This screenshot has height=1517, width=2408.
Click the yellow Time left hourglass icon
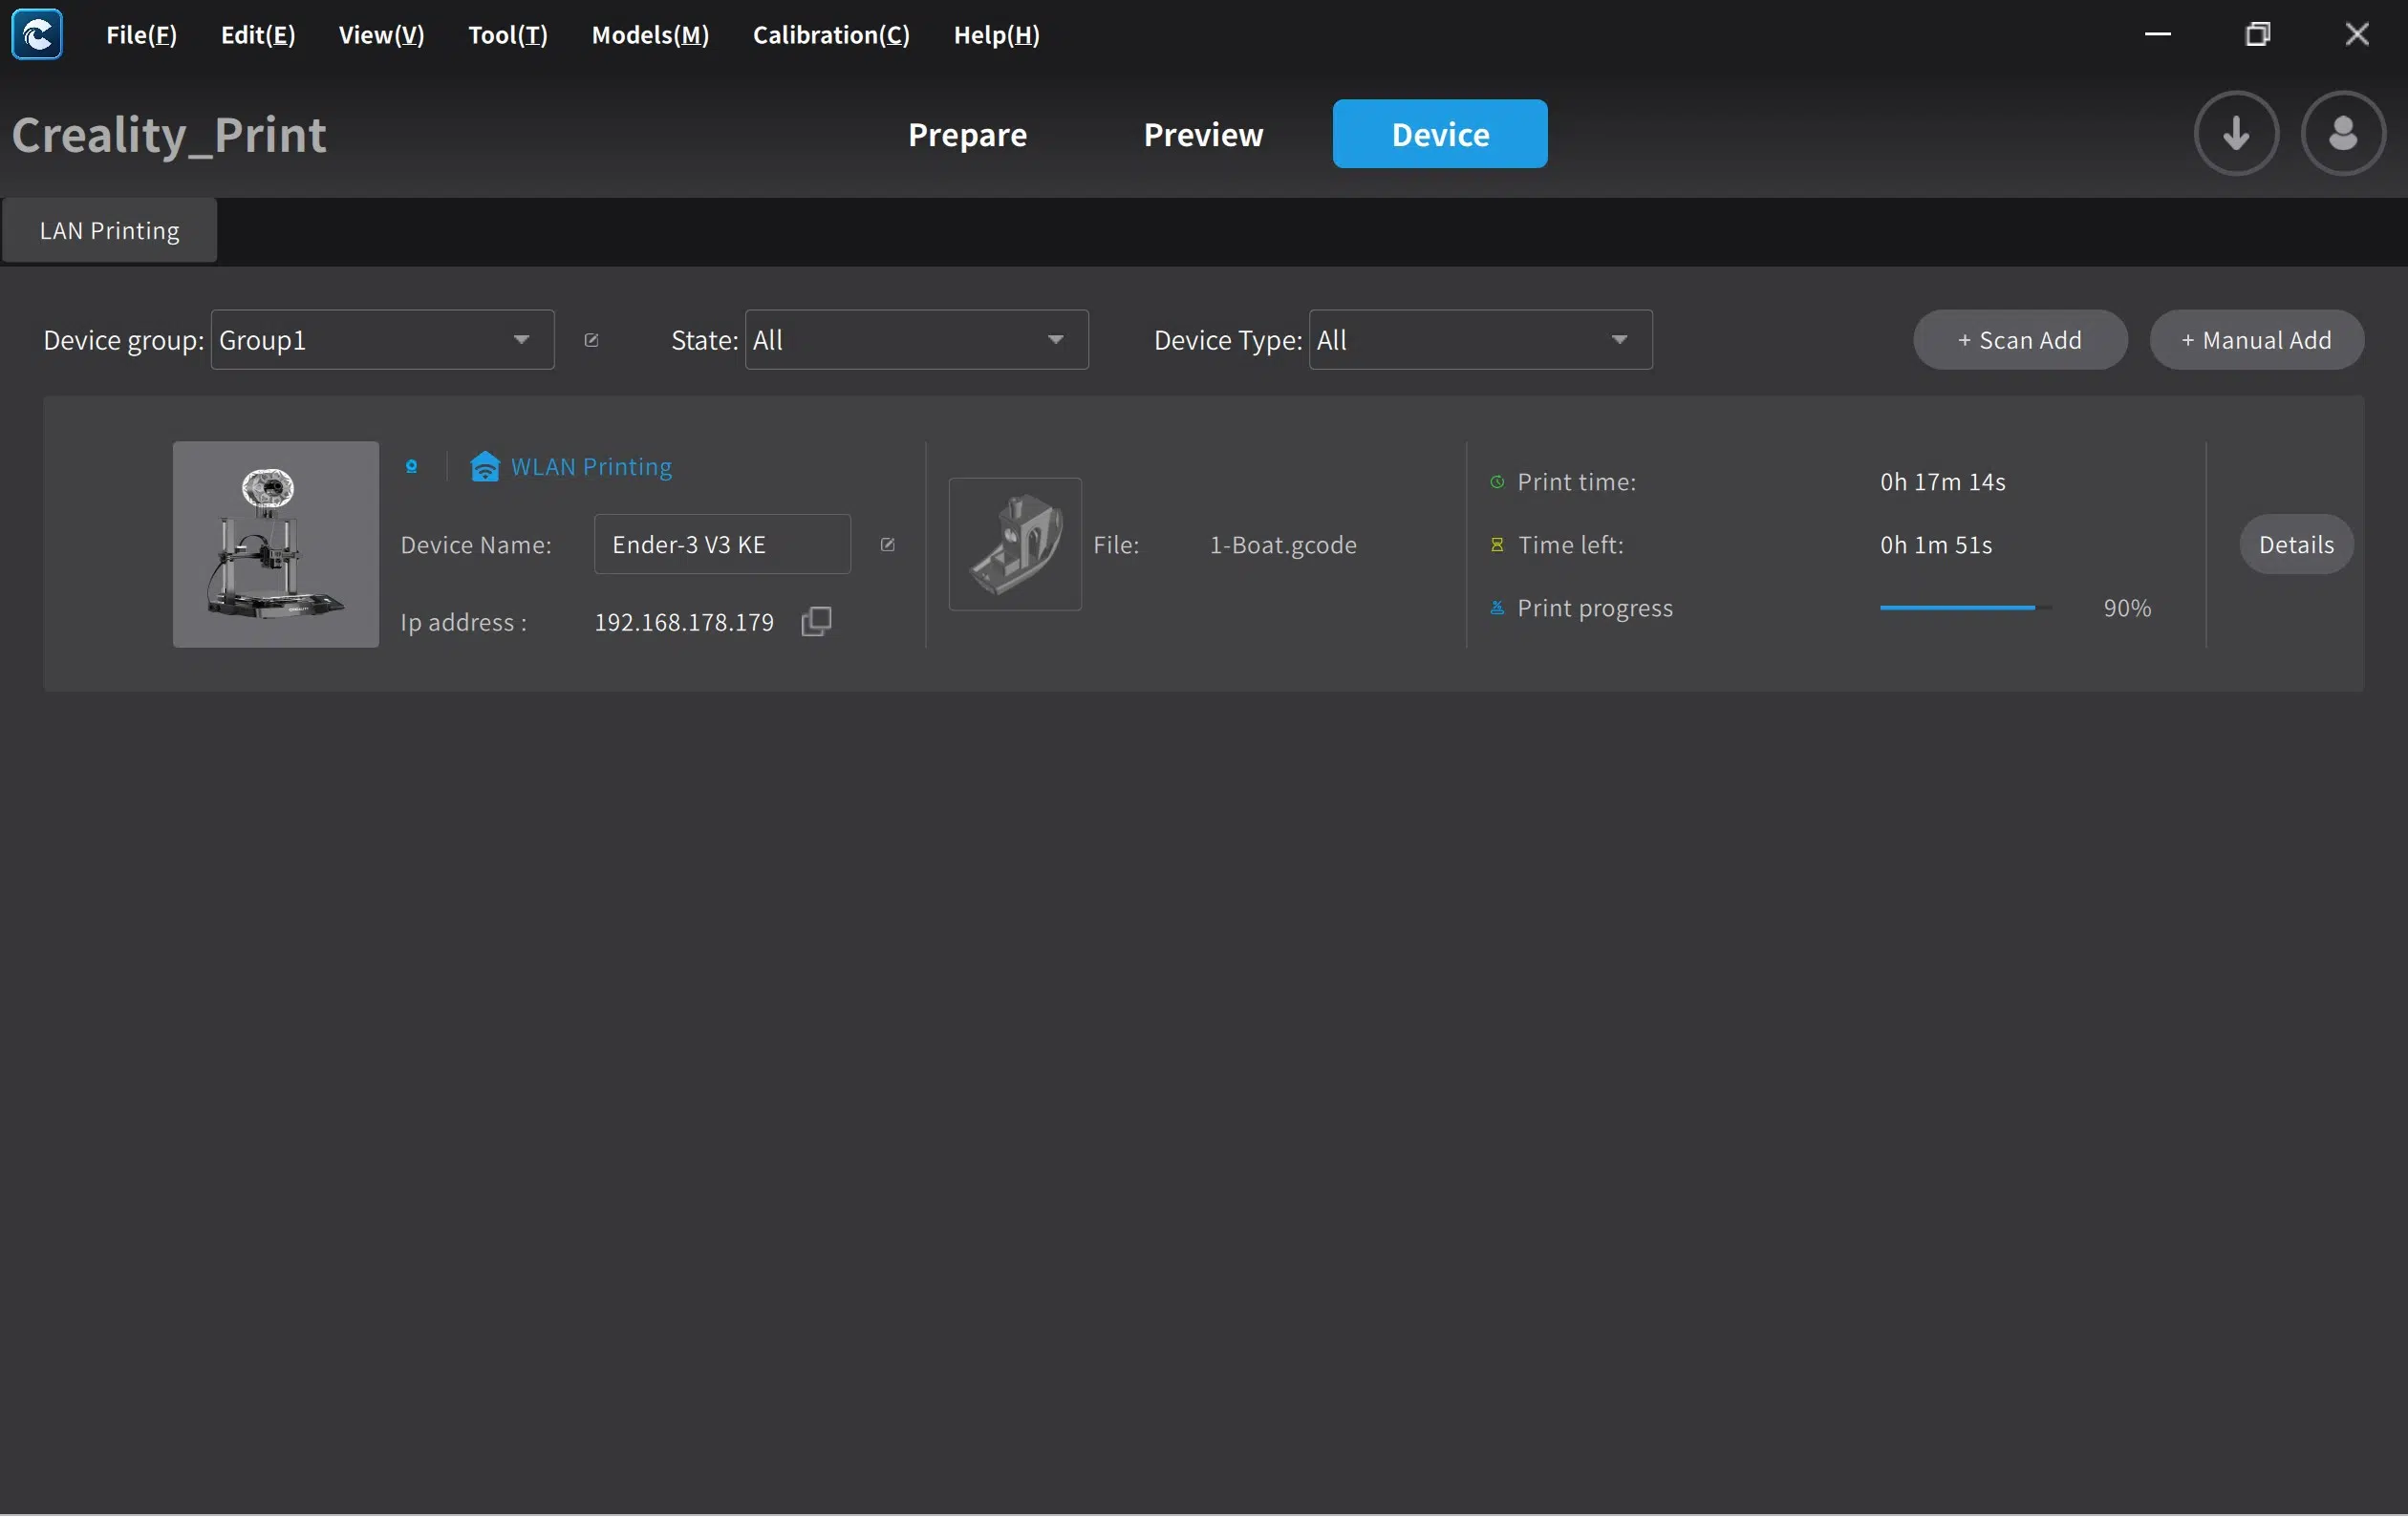pyautogui.click(x=1497, y=545)
